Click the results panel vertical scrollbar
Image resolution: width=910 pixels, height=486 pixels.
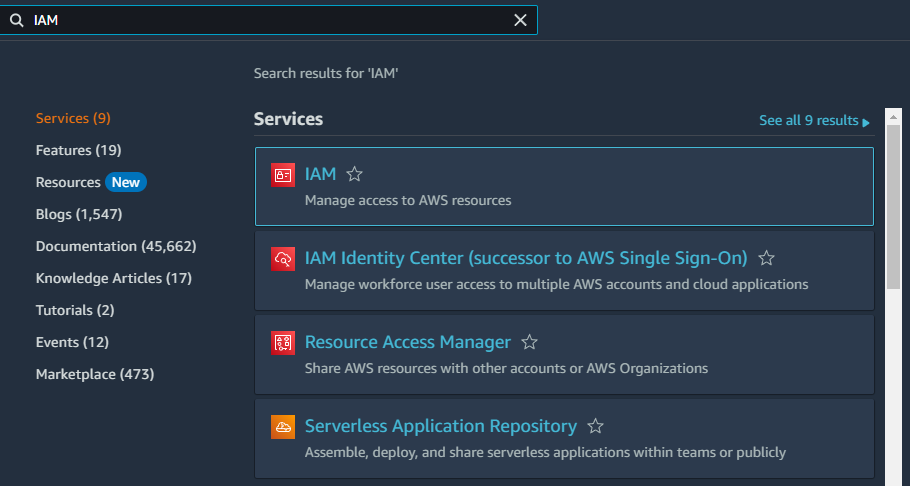click(894, 200)
